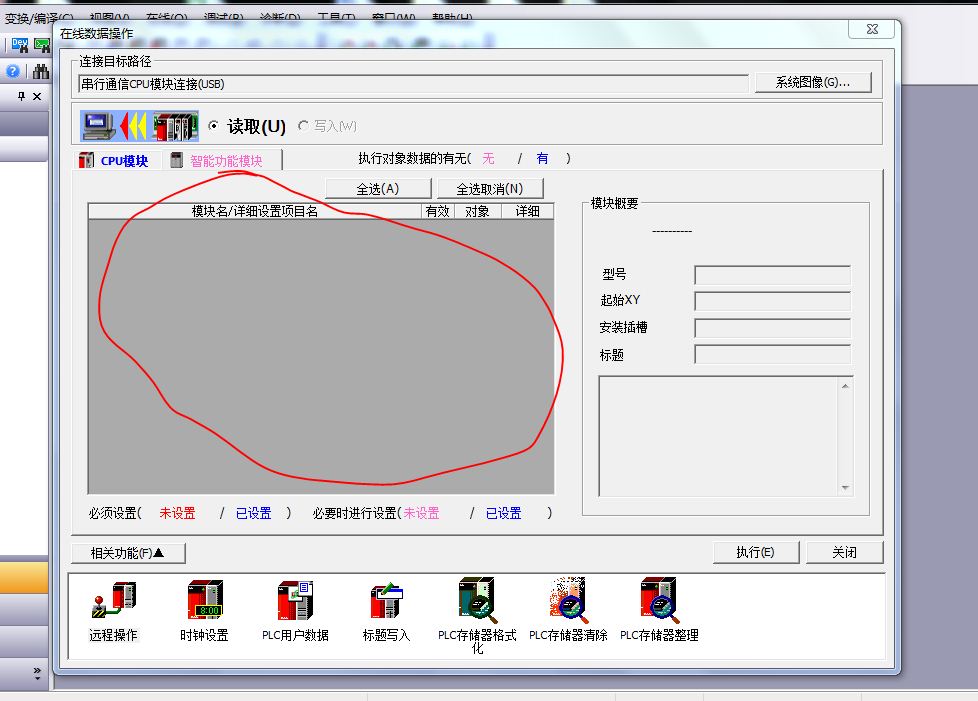The image size is (978, 701).
Task: Collapse the 相关功能(F) related functions panel
Action: pyautogui.click(x=128, y=553)
